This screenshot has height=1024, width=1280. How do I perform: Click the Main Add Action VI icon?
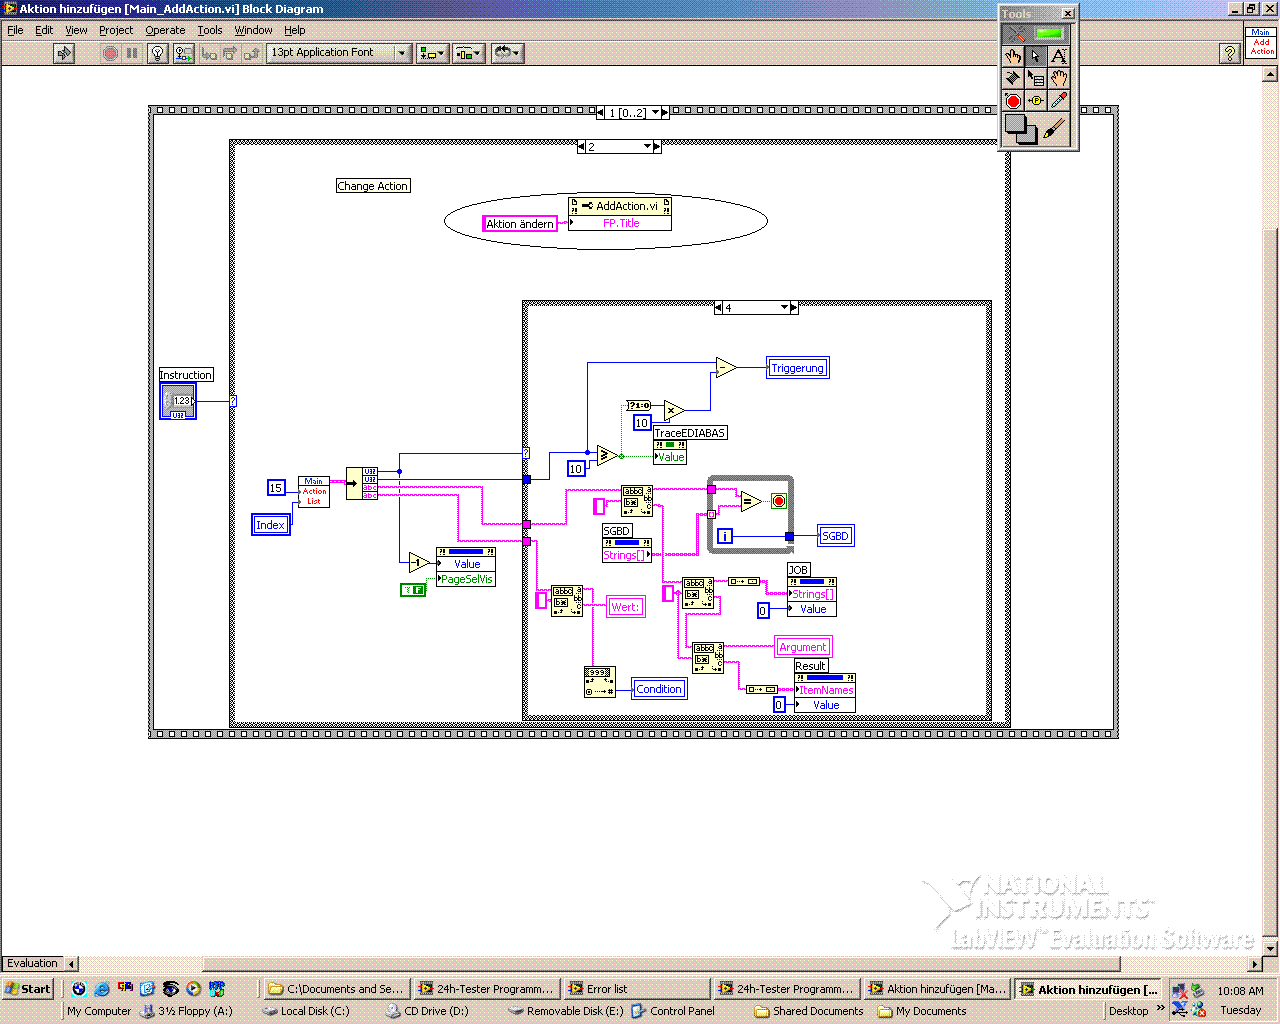coord(1261,43)
